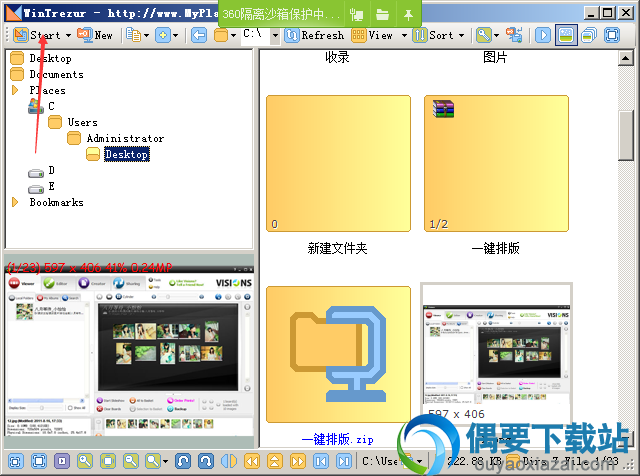Expand the View dropdown arrow
Screen dimensions: 640x476
pos(404,36)
